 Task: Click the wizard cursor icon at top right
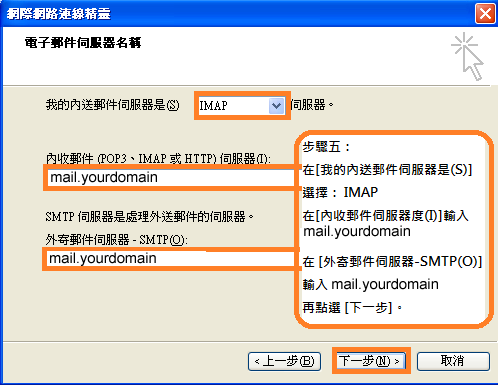click(467, 56)
